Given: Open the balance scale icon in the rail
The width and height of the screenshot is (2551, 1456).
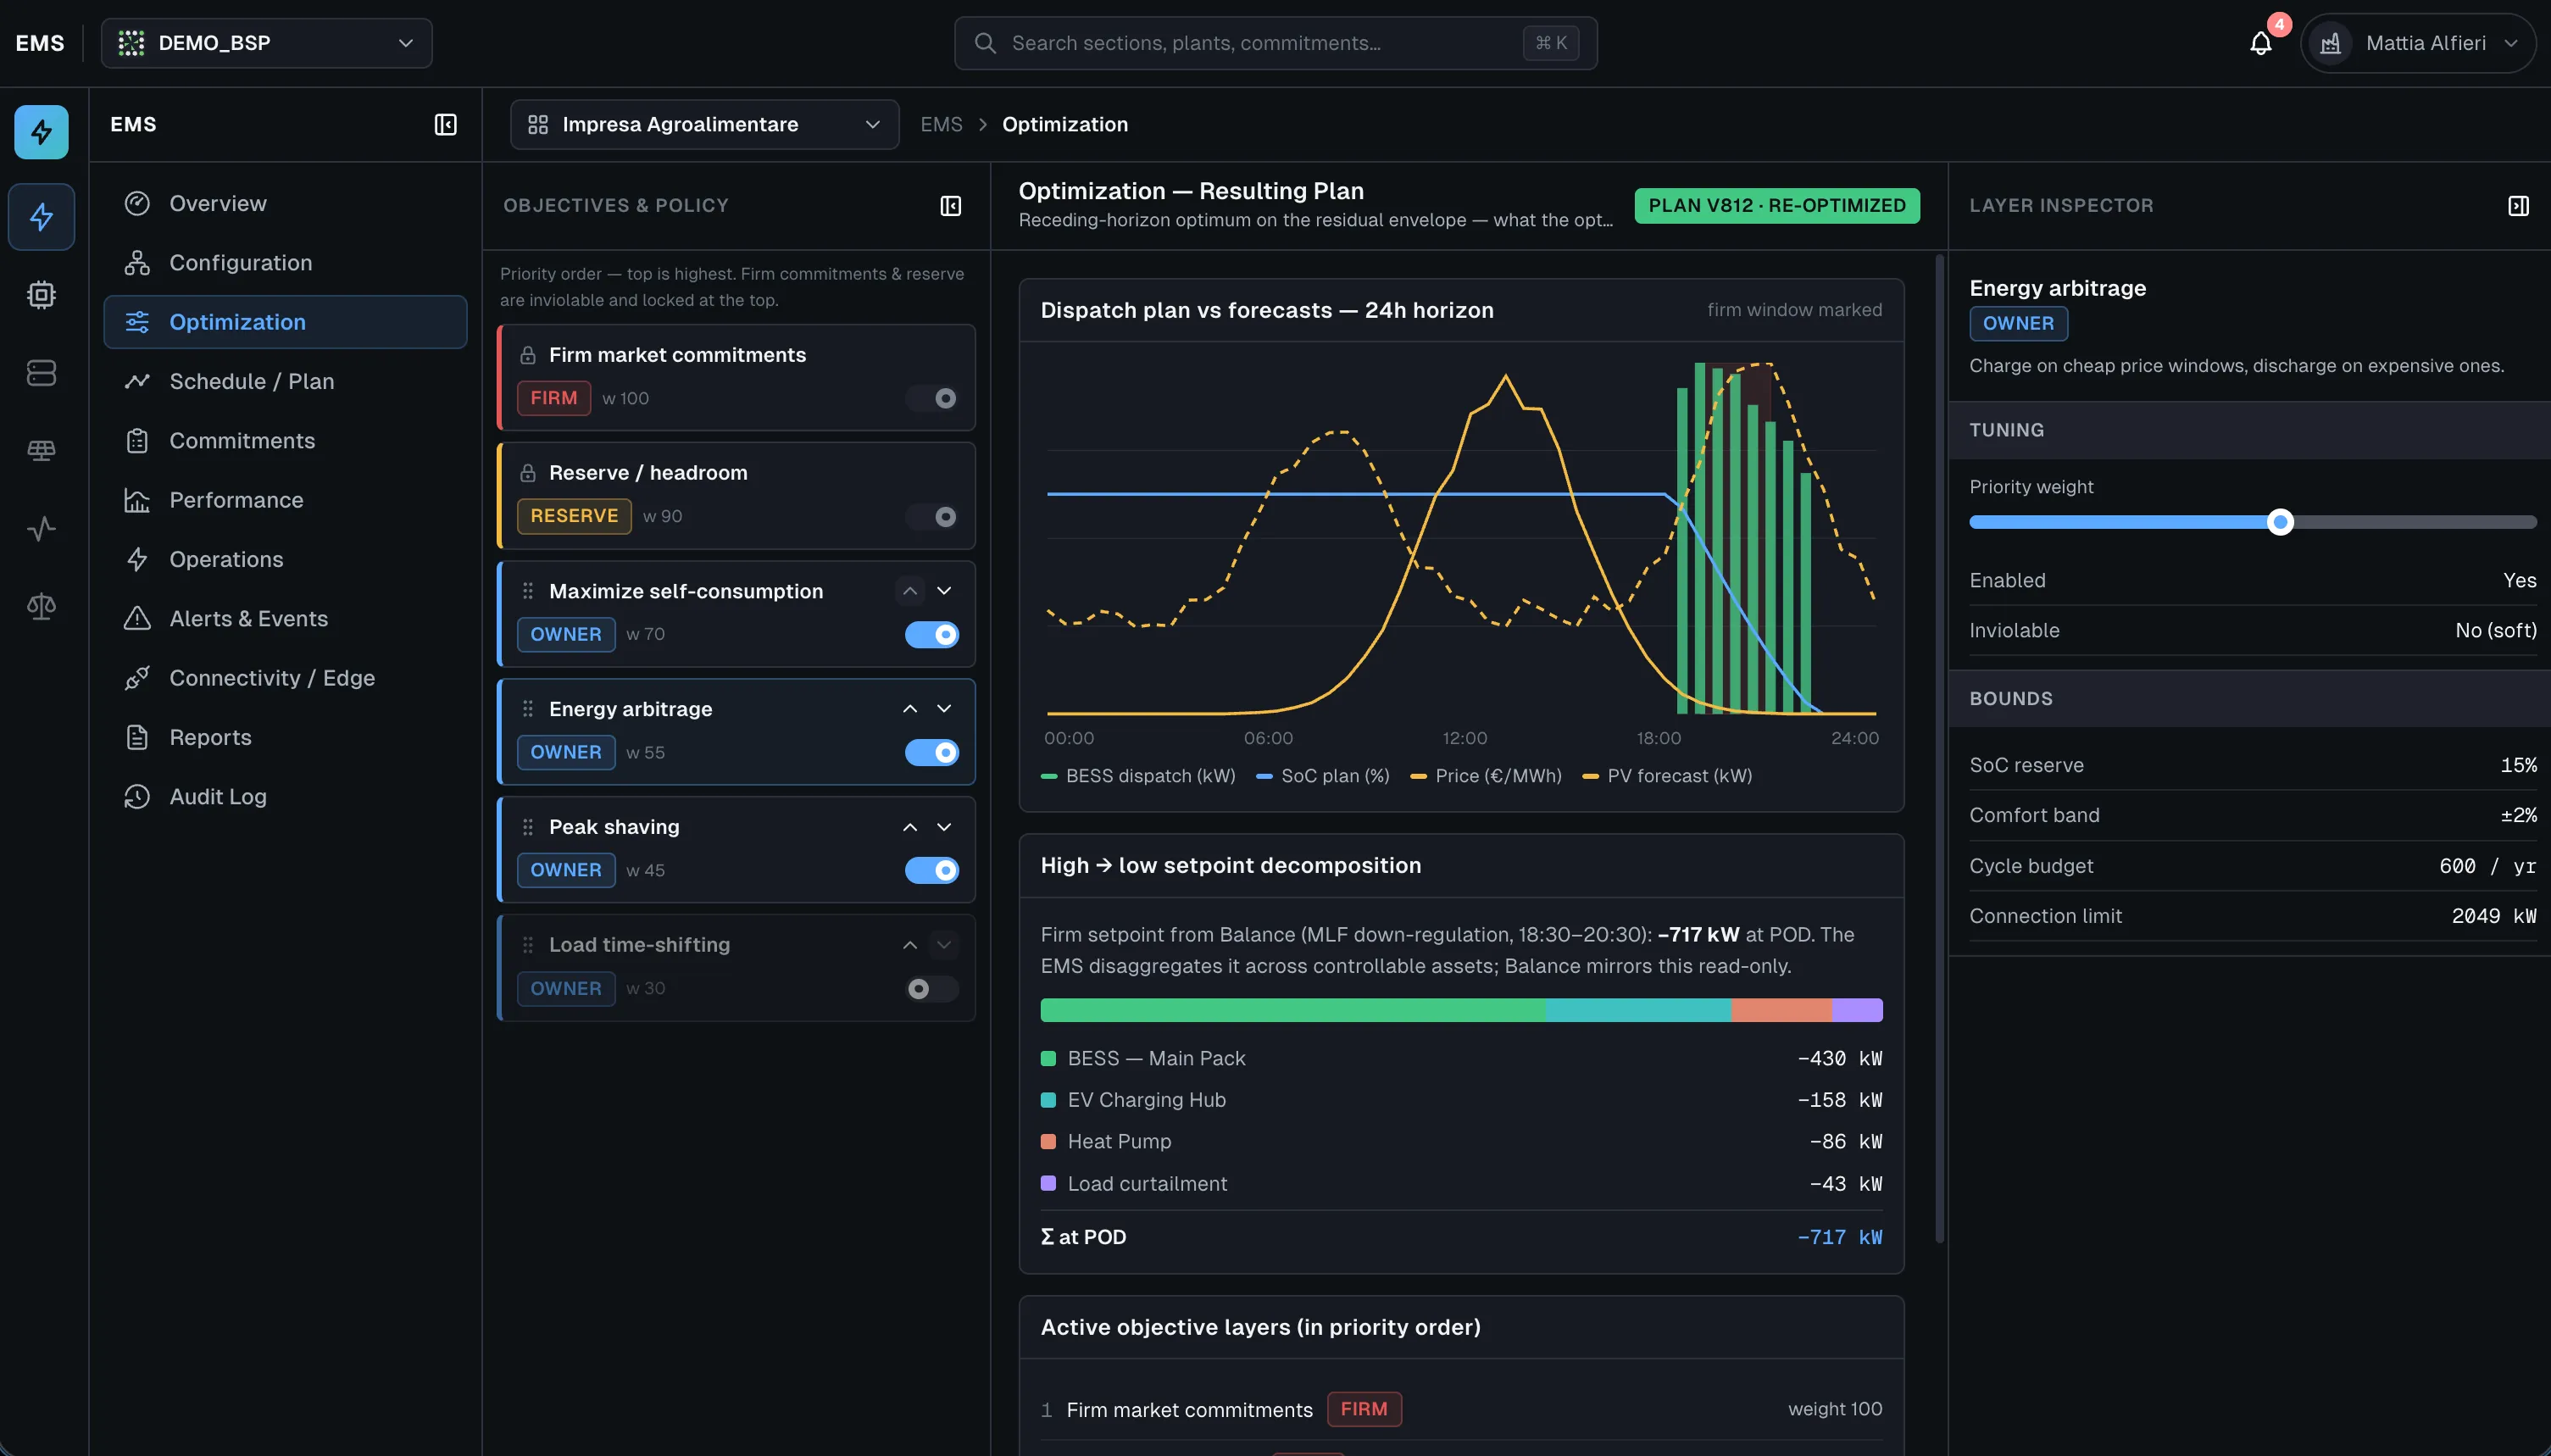Looking at the screenshot, I should tap(41, 606).
